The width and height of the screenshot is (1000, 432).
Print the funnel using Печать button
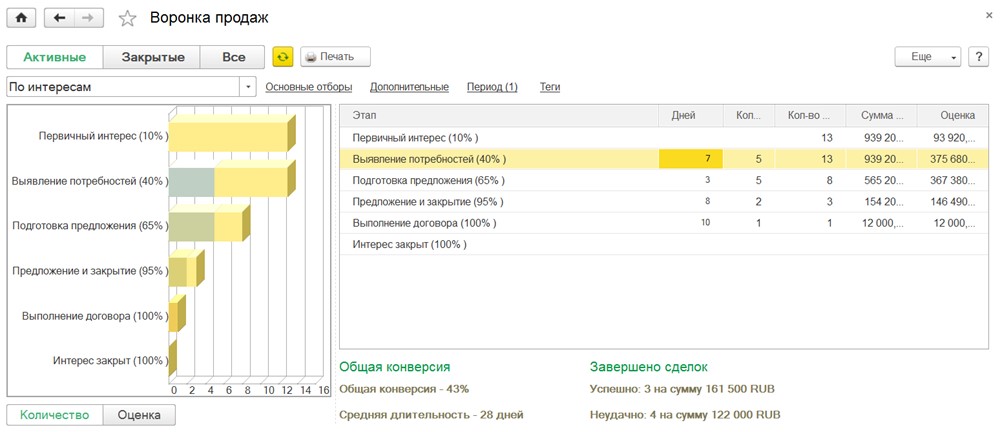pyautogui.click(x=335, y=57)
